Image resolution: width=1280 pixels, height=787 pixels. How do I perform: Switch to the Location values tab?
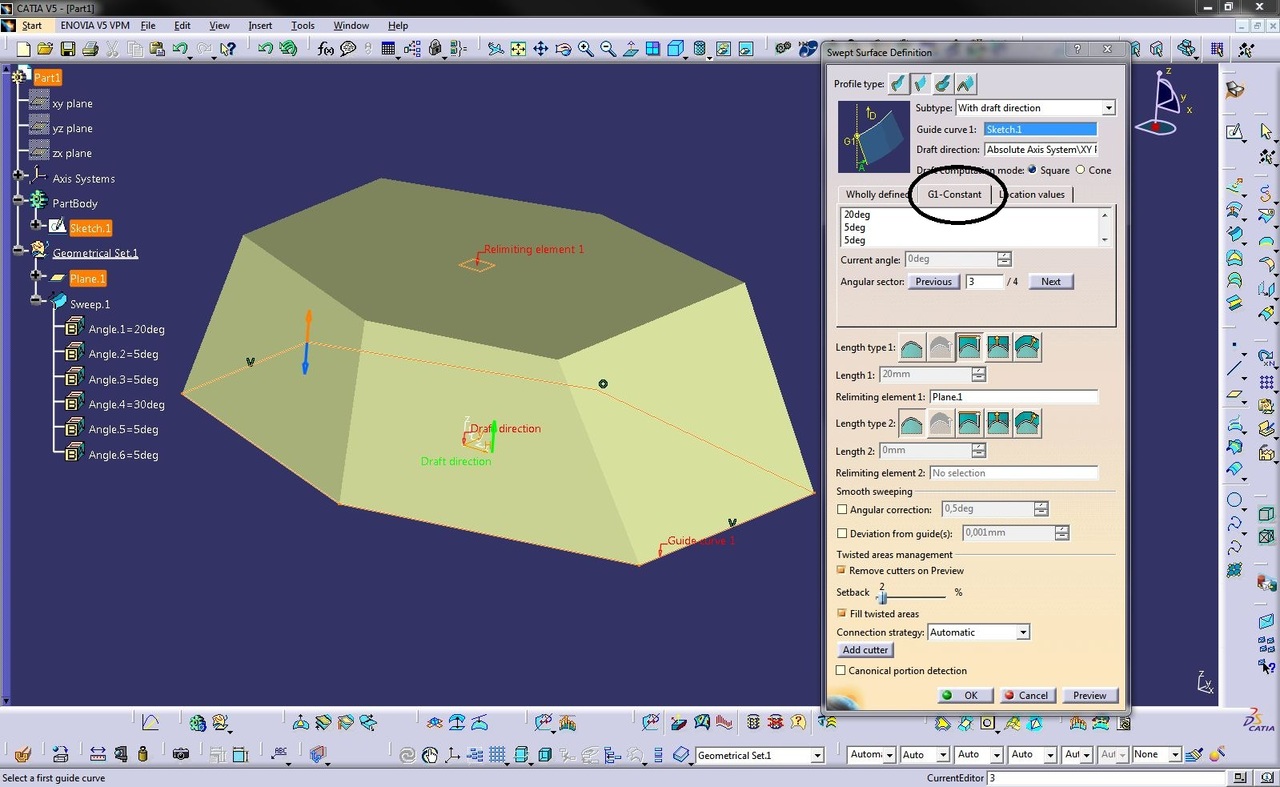pyautogui.click(x=1032, y=194)
